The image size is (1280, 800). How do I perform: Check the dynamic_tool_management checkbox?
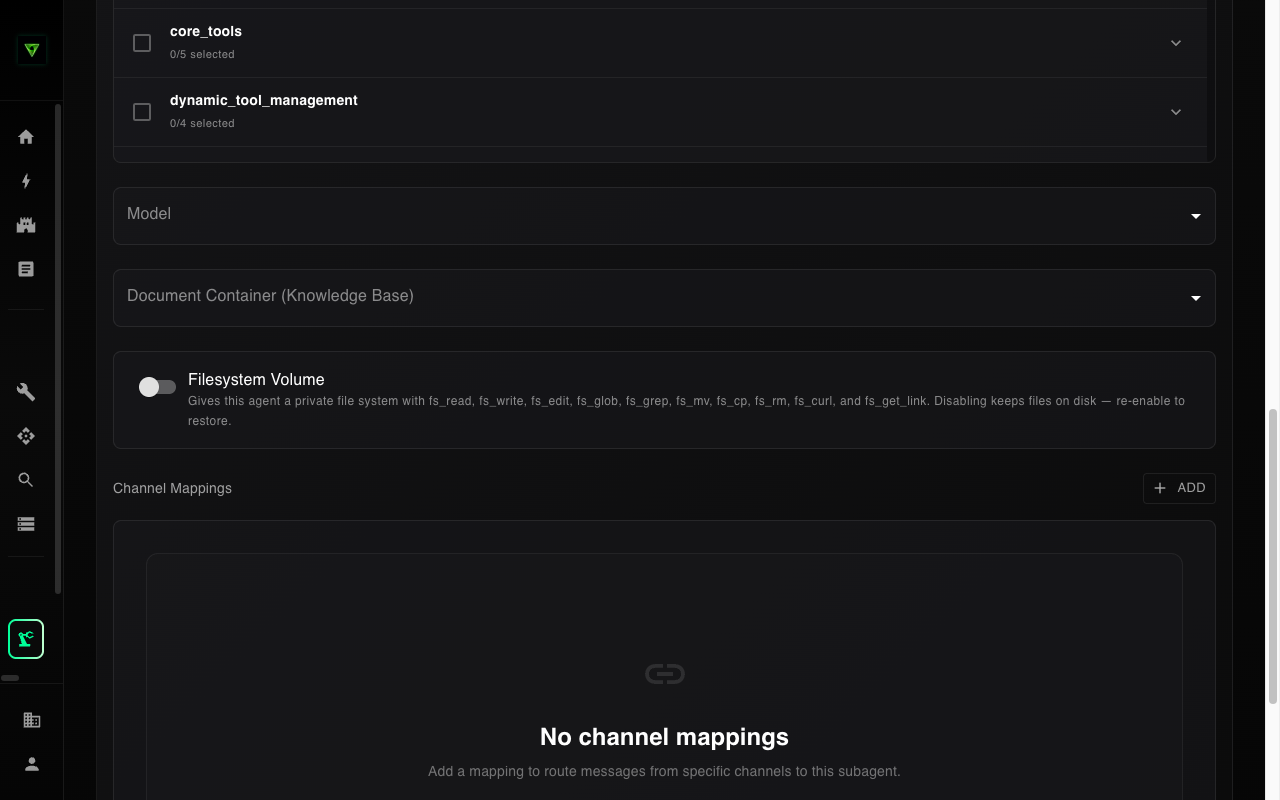pos(142,112)
